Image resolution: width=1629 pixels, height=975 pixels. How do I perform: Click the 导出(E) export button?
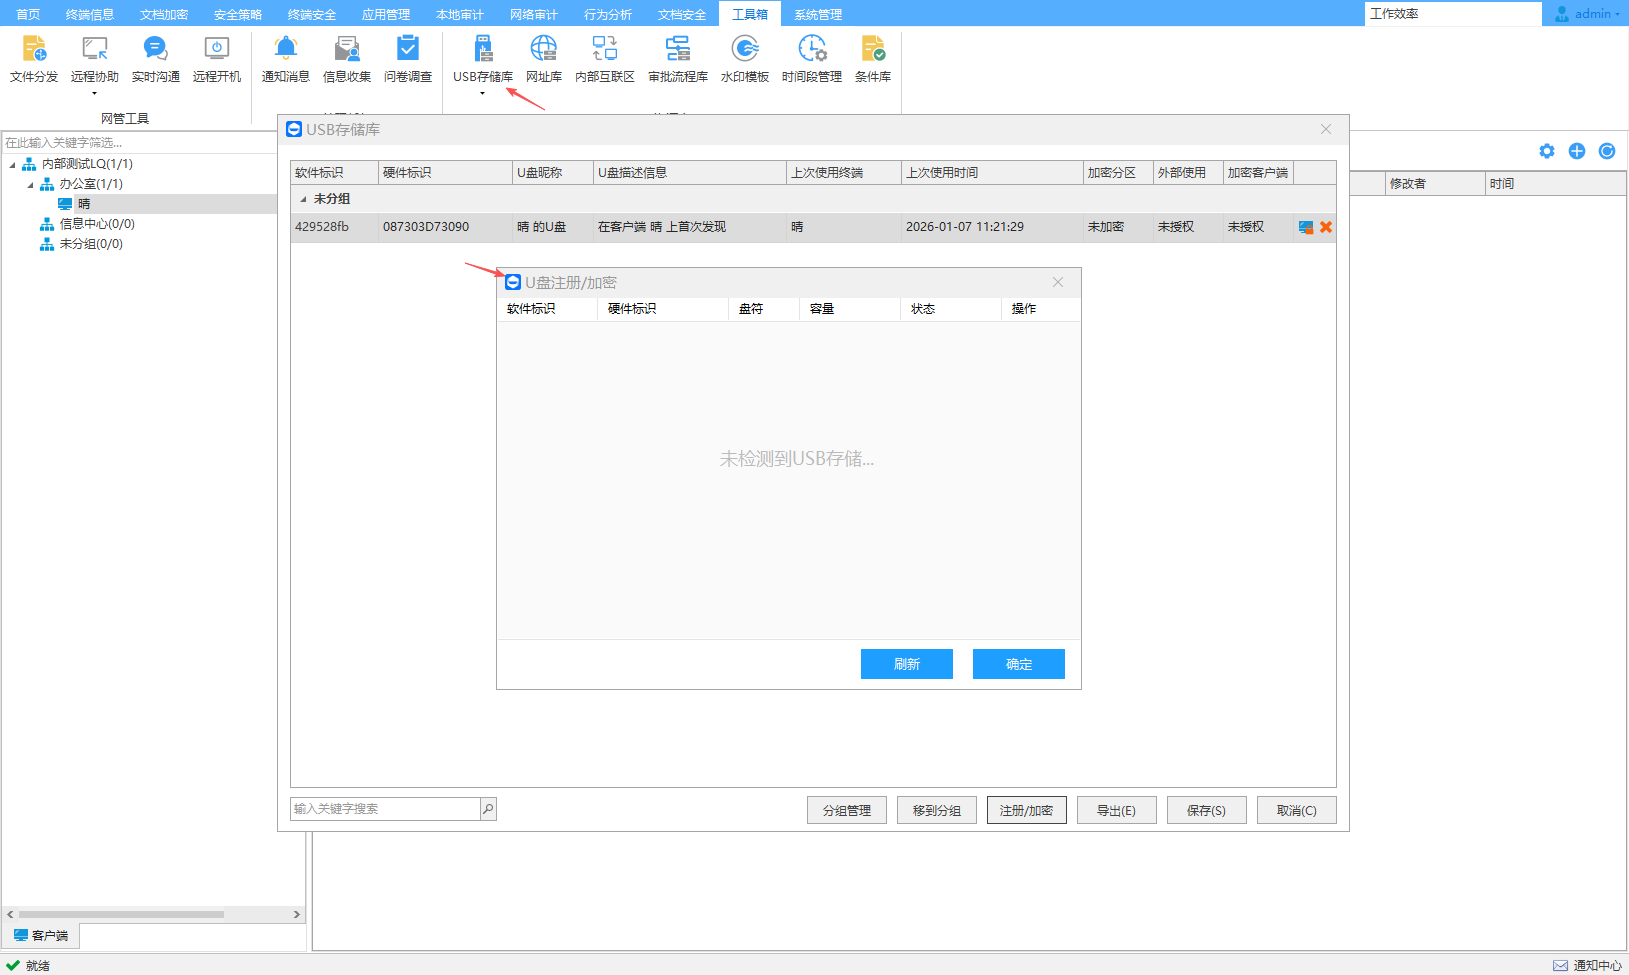coord(1116,810)
